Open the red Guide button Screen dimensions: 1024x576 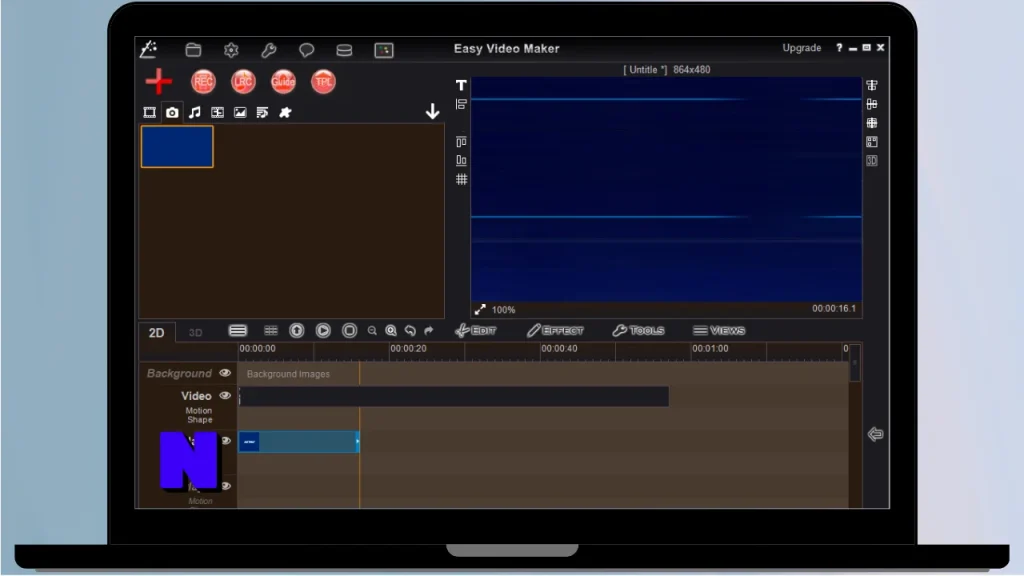point(283,82)
